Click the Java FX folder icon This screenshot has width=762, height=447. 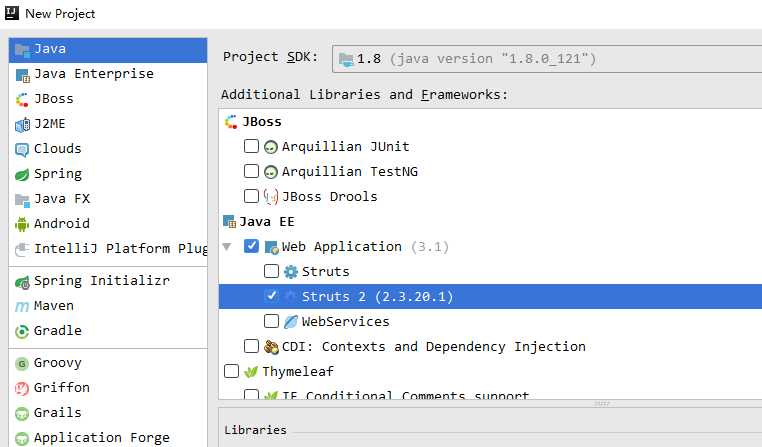(x=22, y=199)
